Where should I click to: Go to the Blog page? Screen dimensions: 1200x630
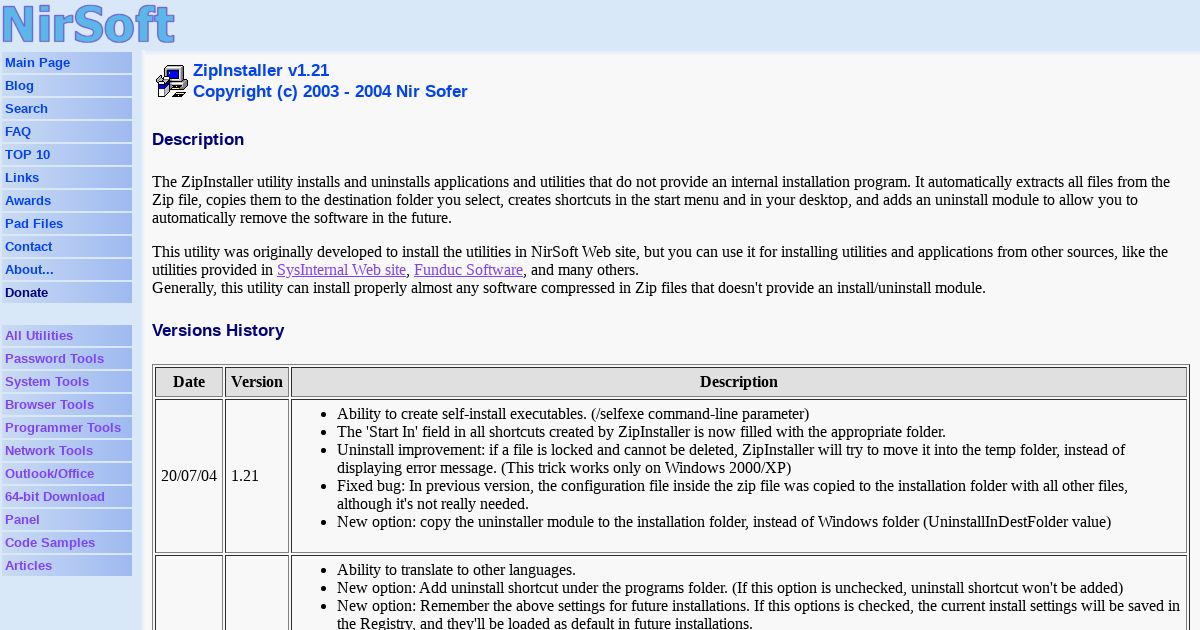click(67, 86)
